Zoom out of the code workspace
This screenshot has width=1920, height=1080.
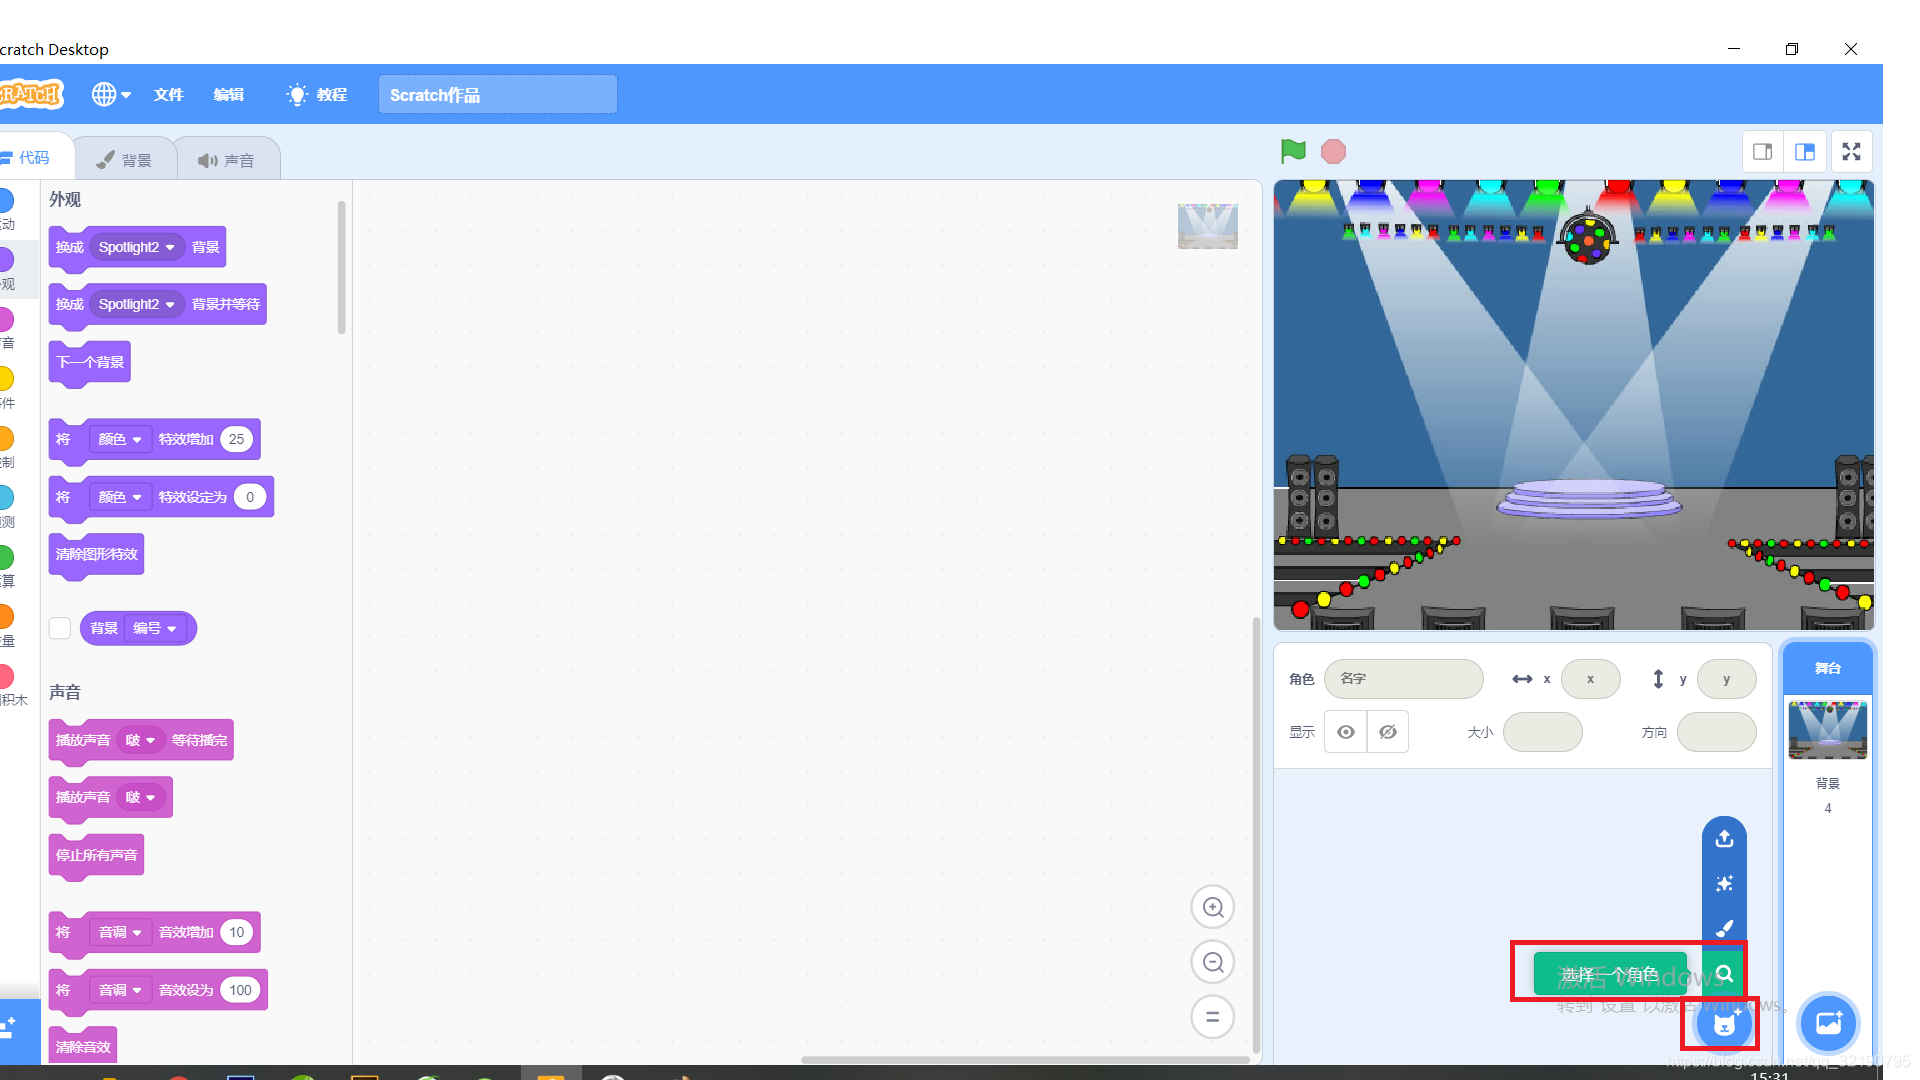coord(1212,962)
